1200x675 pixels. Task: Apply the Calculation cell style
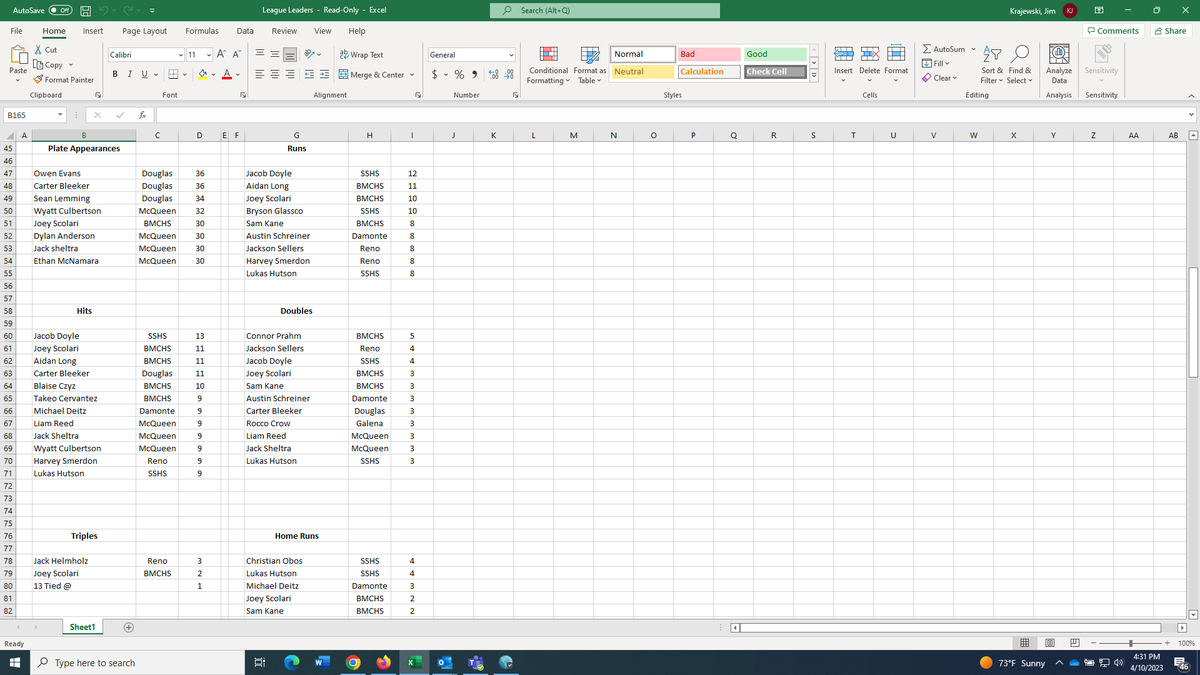point(710,72)
